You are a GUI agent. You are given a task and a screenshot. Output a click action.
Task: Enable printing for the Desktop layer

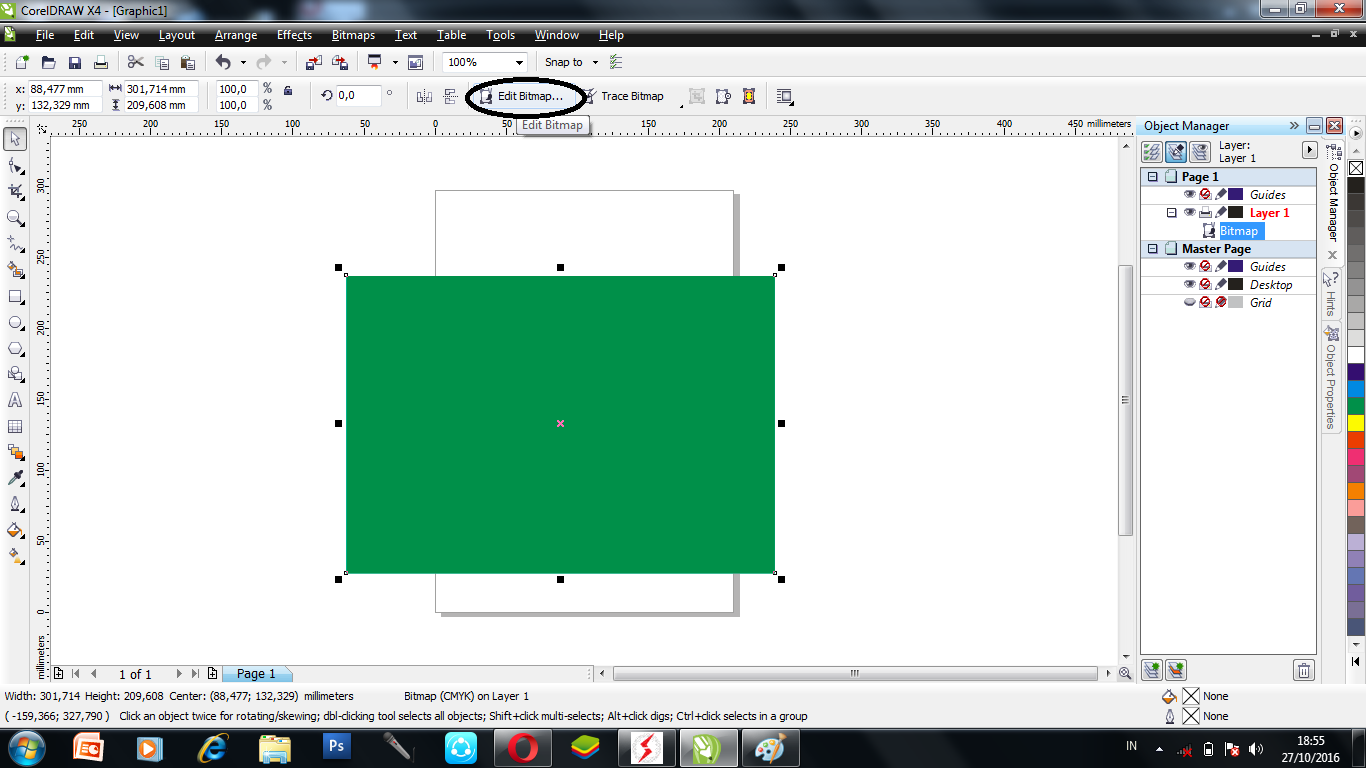(1205, 283)
